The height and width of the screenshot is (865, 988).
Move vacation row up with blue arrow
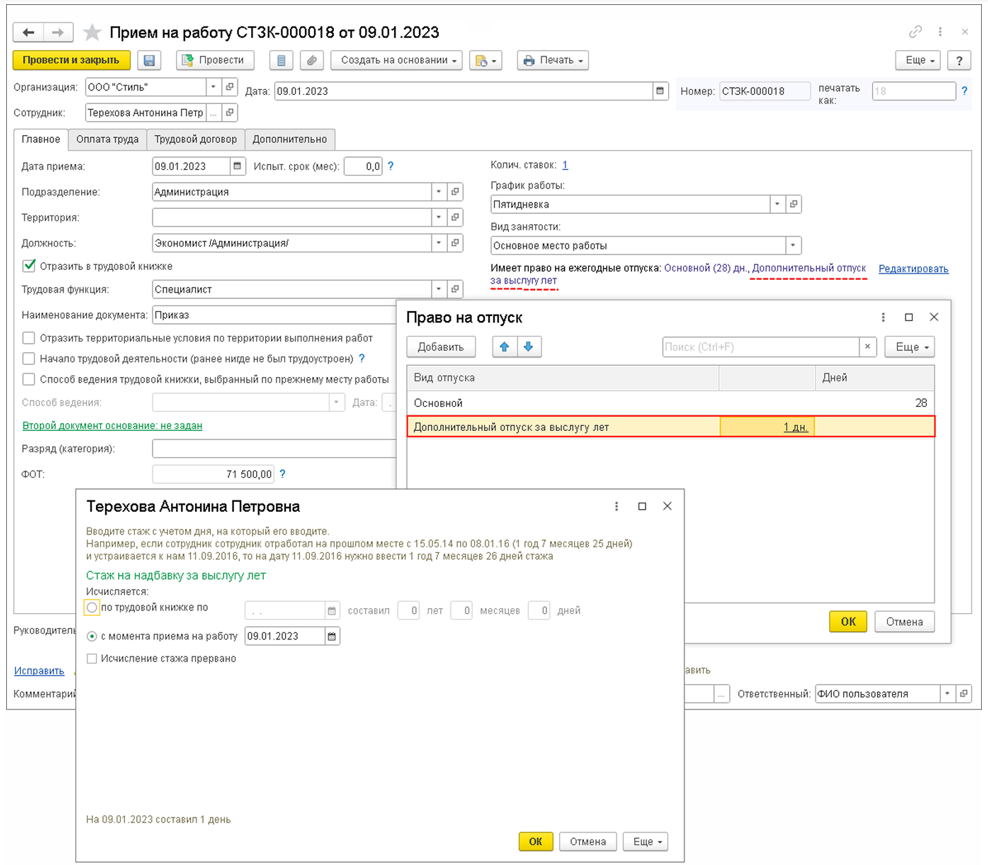click(x=504, y=347)
